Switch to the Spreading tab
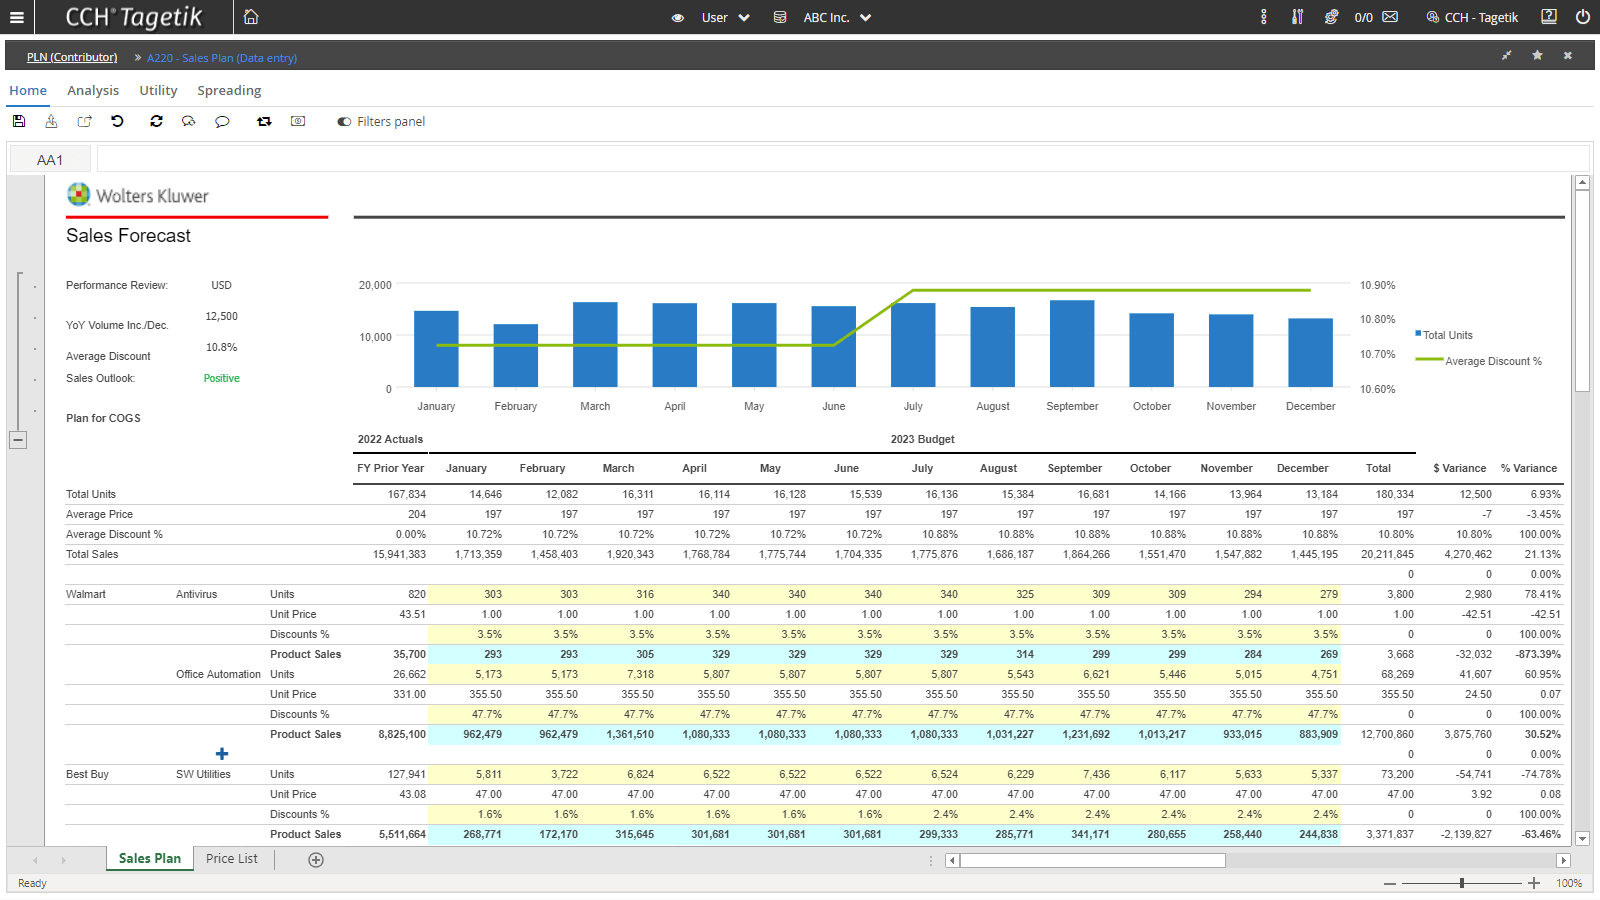 (x=229, y=90)
